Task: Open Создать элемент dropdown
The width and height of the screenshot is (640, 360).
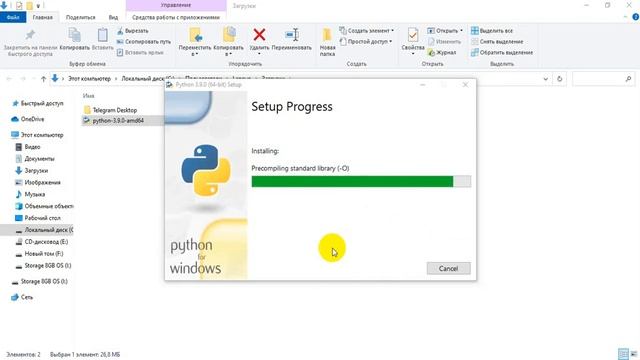Action: coord(367,31)
